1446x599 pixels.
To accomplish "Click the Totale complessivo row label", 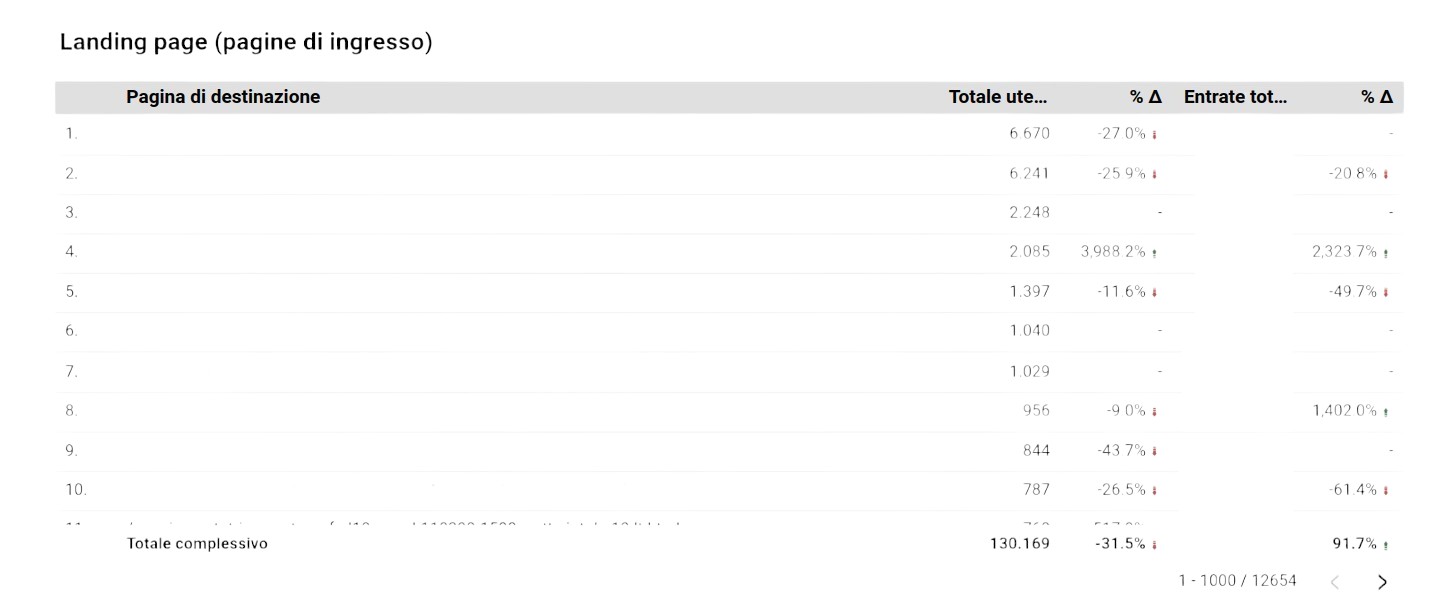I will click(197, 544).
